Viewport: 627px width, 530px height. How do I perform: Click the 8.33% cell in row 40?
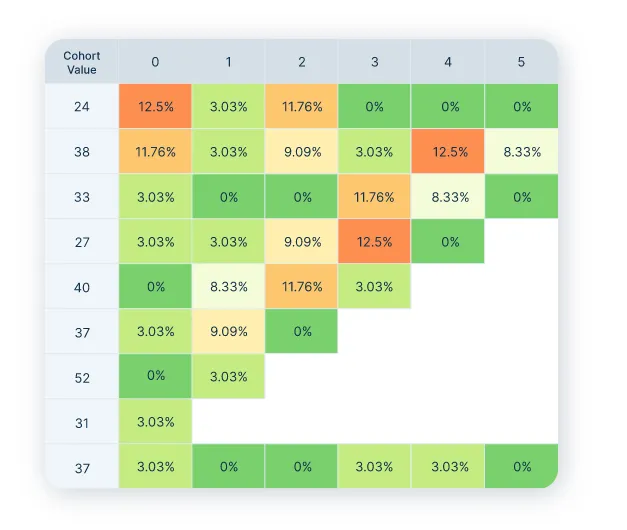coord(228,287)
